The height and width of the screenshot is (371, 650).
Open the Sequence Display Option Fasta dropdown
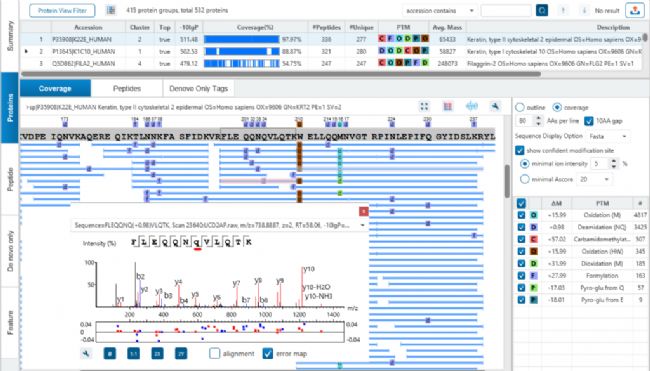[x=608, y=136]
